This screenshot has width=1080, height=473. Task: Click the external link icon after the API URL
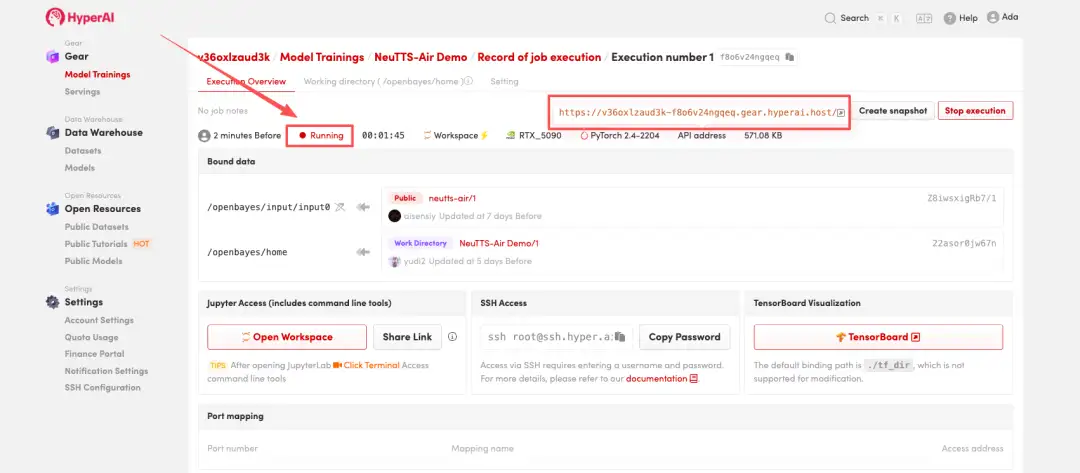click(841, 113)
